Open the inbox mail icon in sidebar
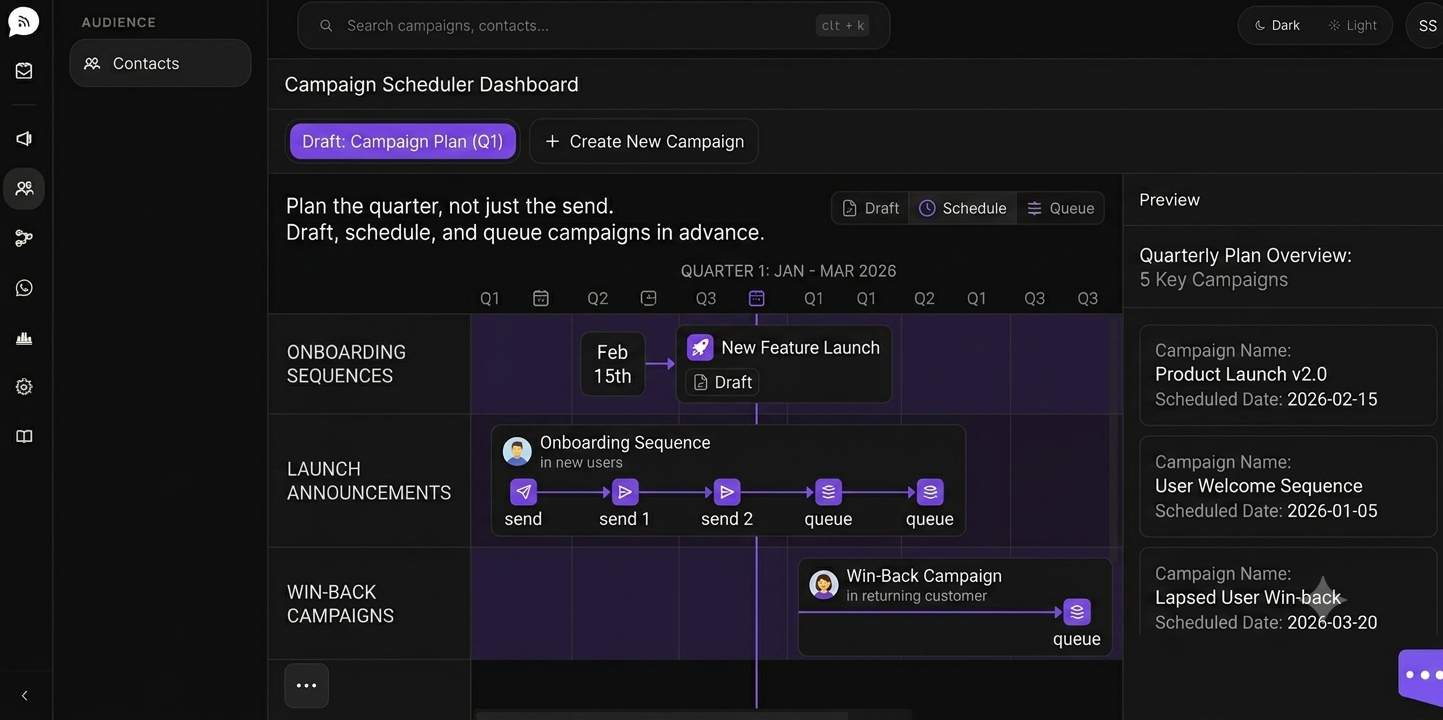Screen dimensions: 1443x720 click(24, 71)
